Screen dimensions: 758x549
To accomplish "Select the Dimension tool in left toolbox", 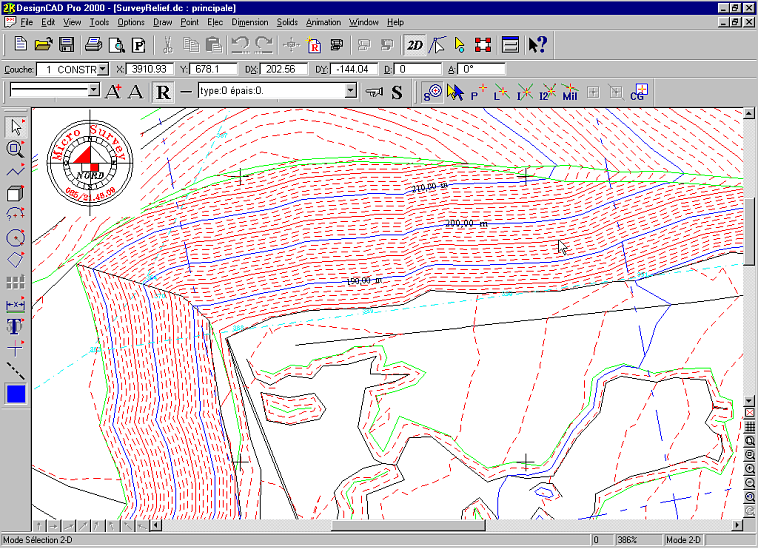I will 15,305.
